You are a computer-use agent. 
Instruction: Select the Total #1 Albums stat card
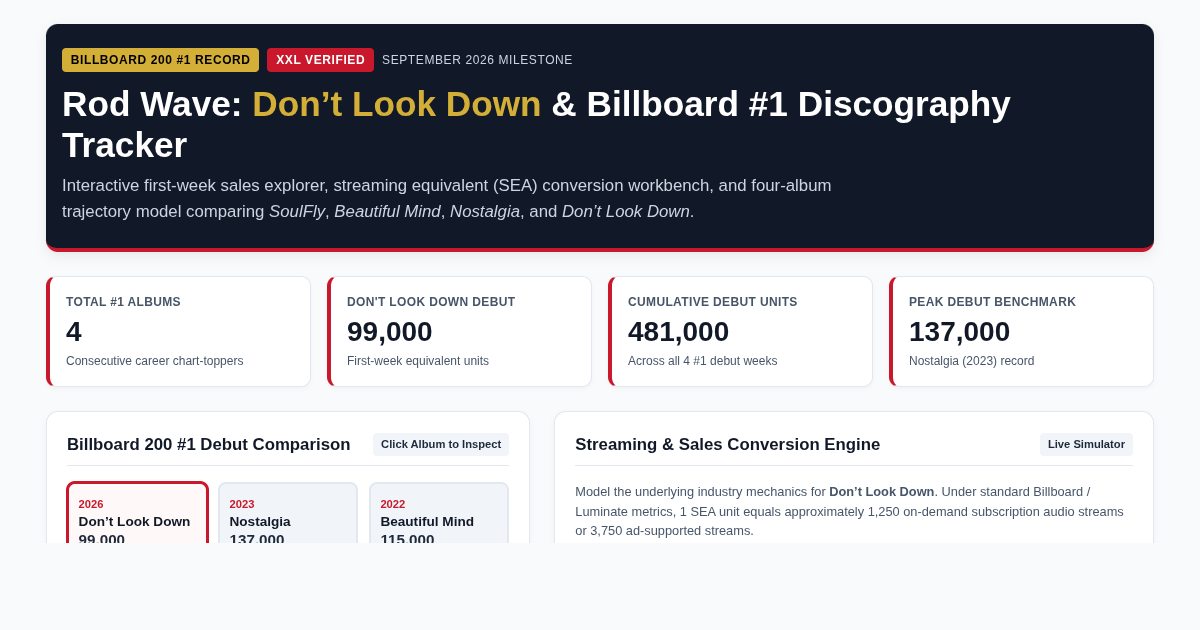[x=178, y=332]
